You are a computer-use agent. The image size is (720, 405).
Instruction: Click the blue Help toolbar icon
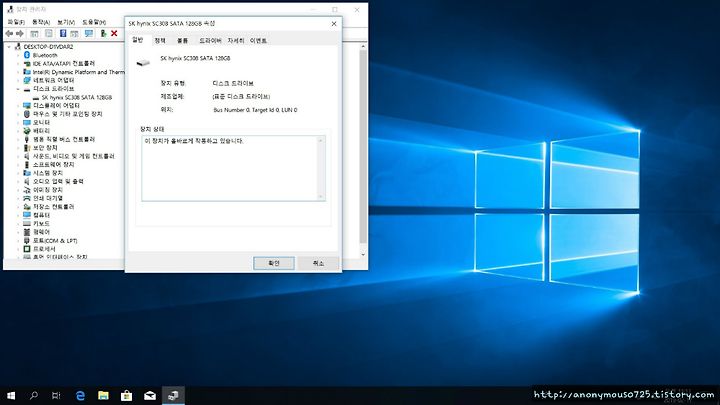click(63, 34)
